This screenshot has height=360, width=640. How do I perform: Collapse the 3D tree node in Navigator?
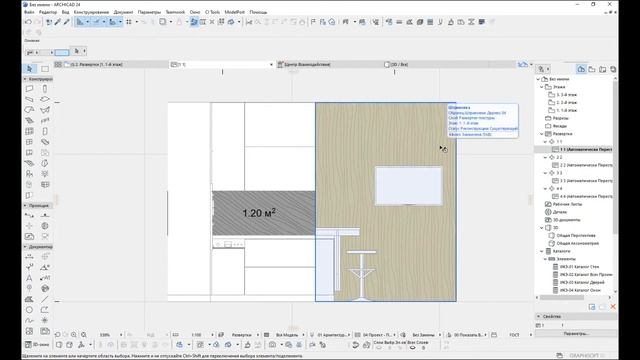click(542, 228)
